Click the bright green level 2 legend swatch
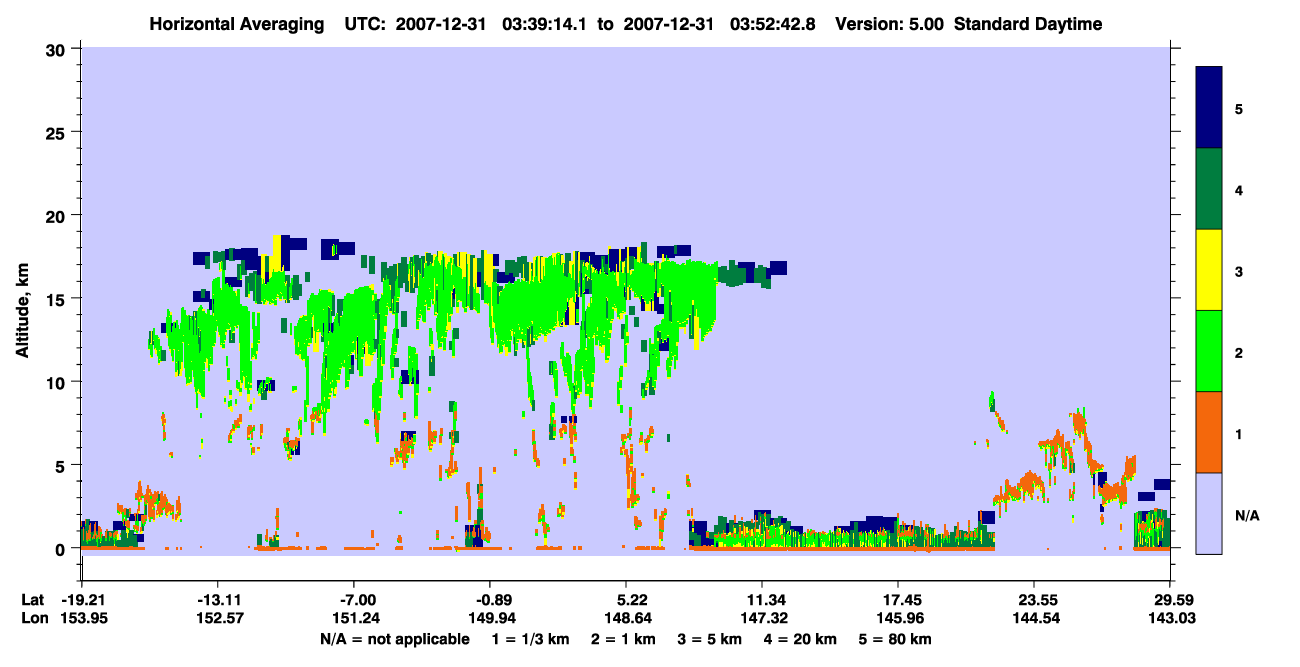The height and width of the screenshot is (667, 1300). click(x=1209, y=351)
